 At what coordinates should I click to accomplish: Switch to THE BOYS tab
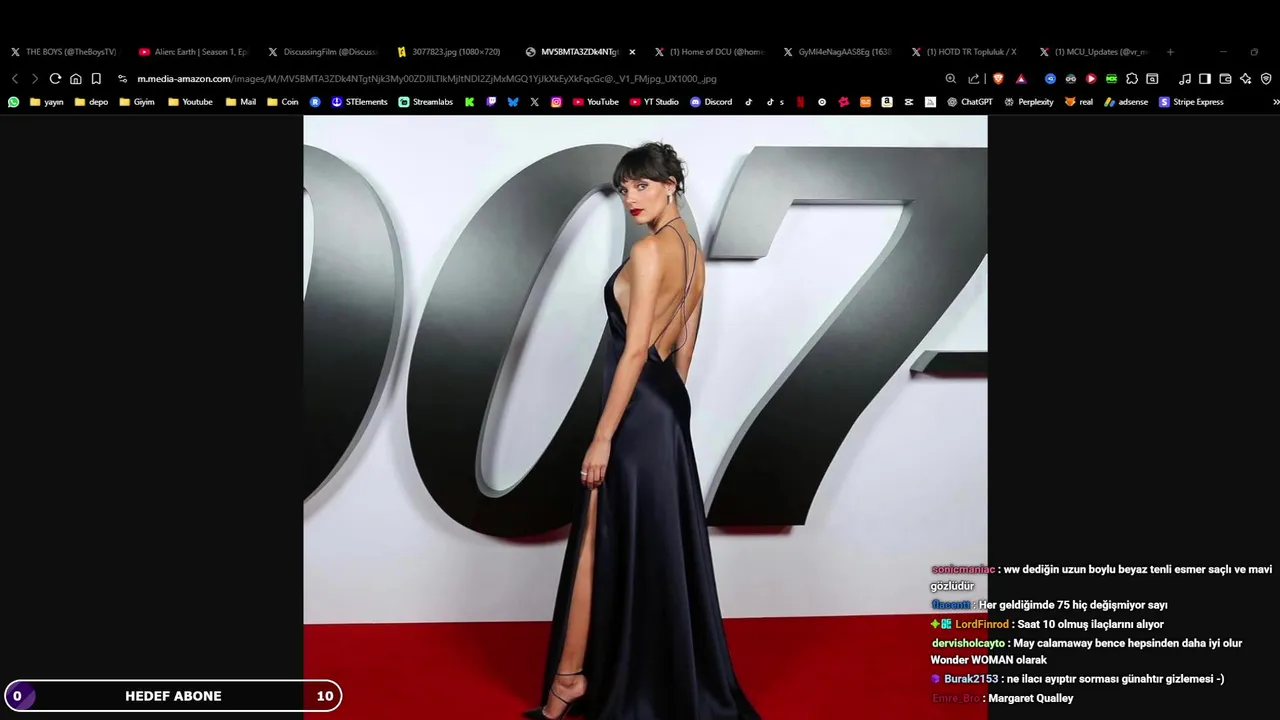coord(64,52)
